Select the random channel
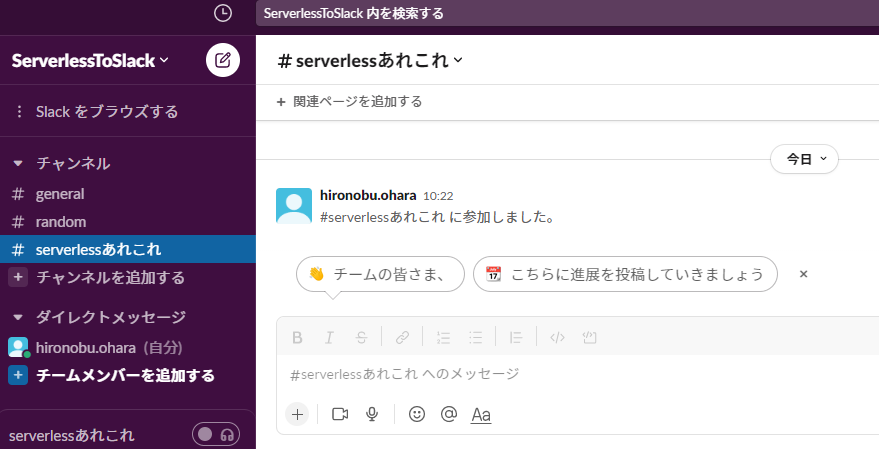Screen dimensions: 879x449 click(61, 222)
